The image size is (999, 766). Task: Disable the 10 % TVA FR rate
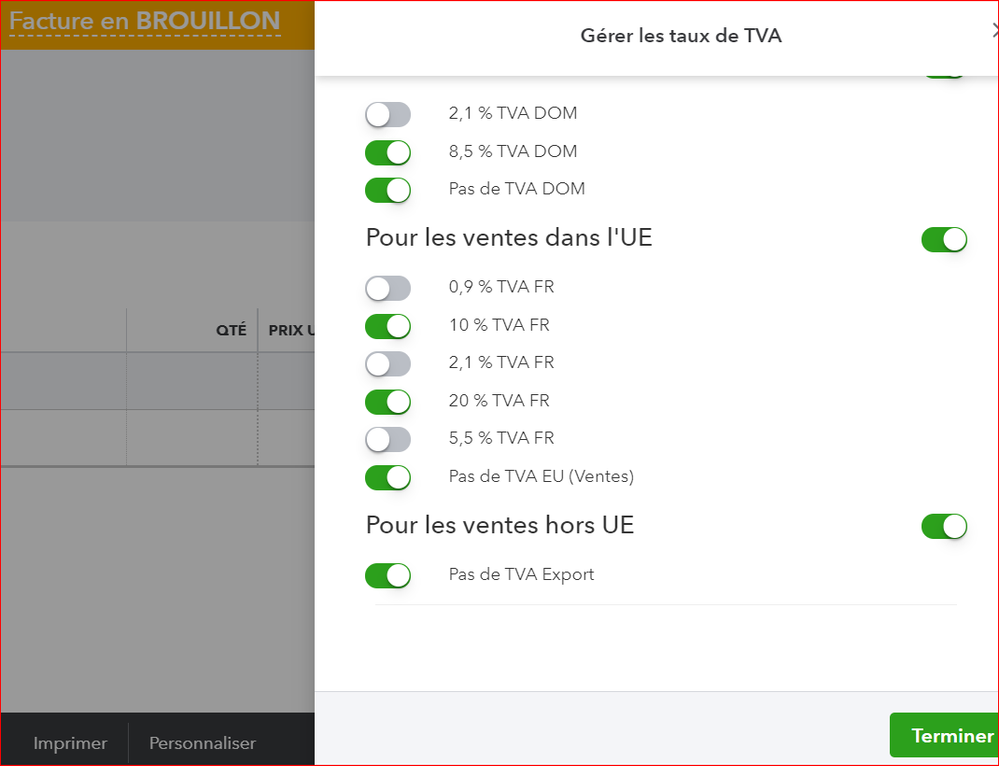click(388, 326)
